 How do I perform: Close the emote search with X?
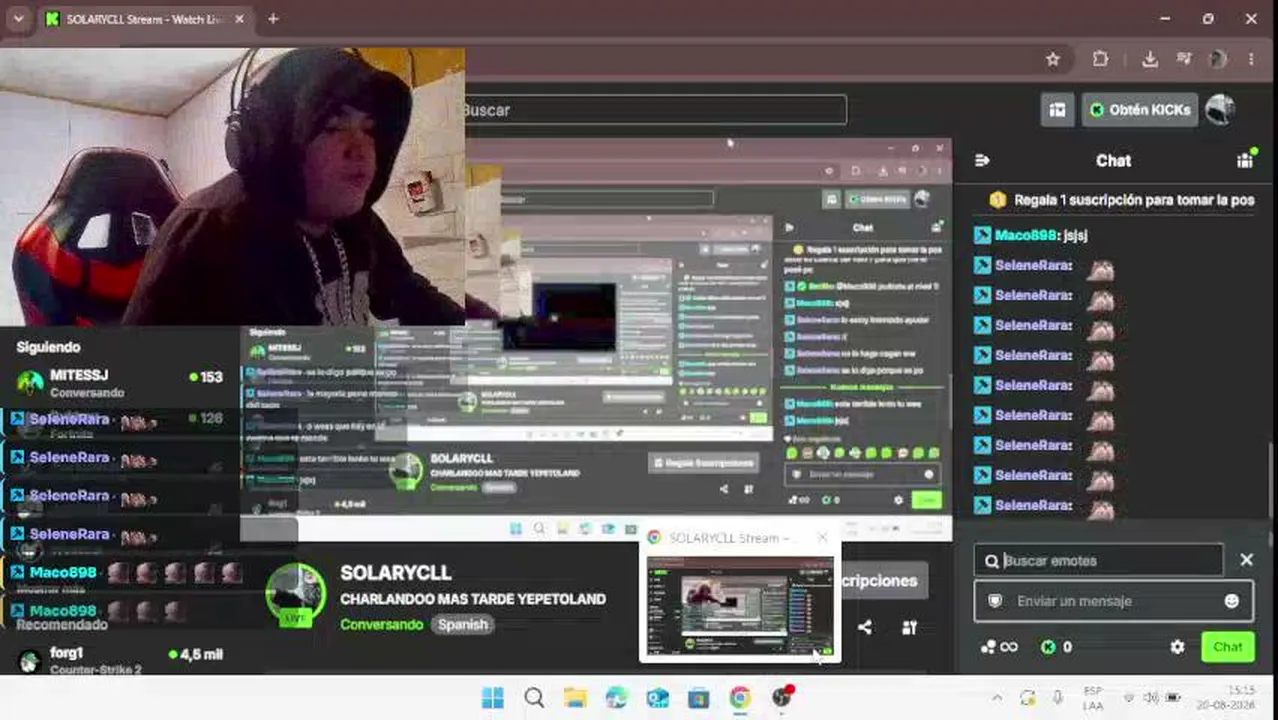pyautogui.click(x=1246, y=560)
